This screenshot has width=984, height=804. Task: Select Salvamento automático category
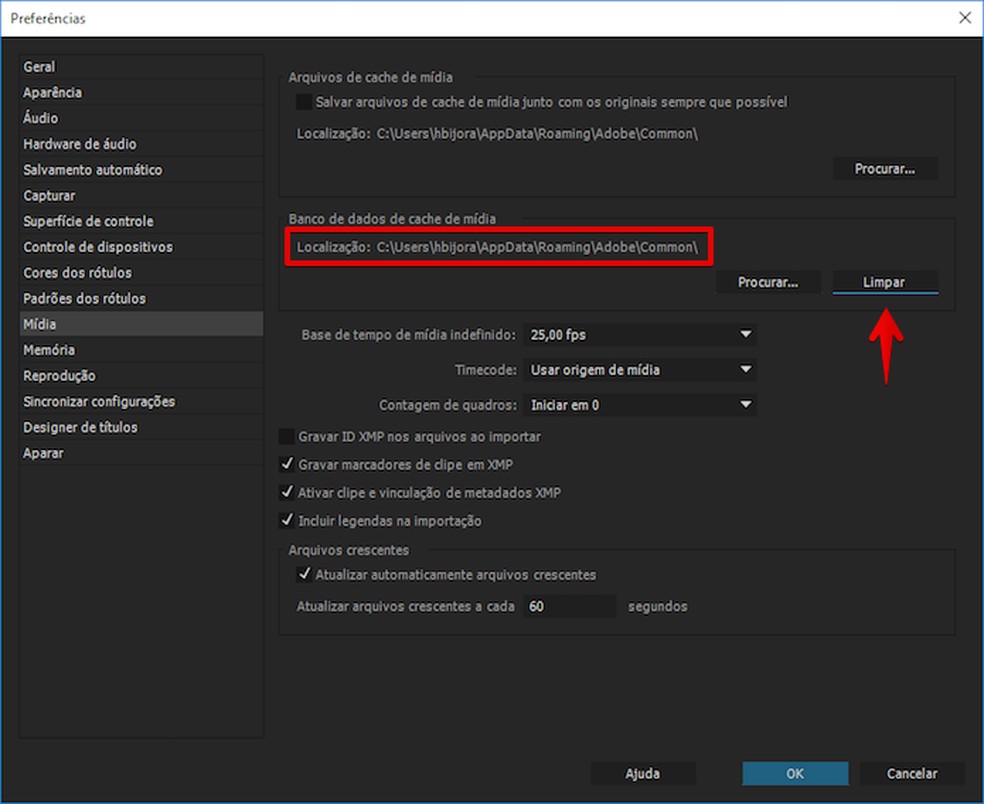141,169
